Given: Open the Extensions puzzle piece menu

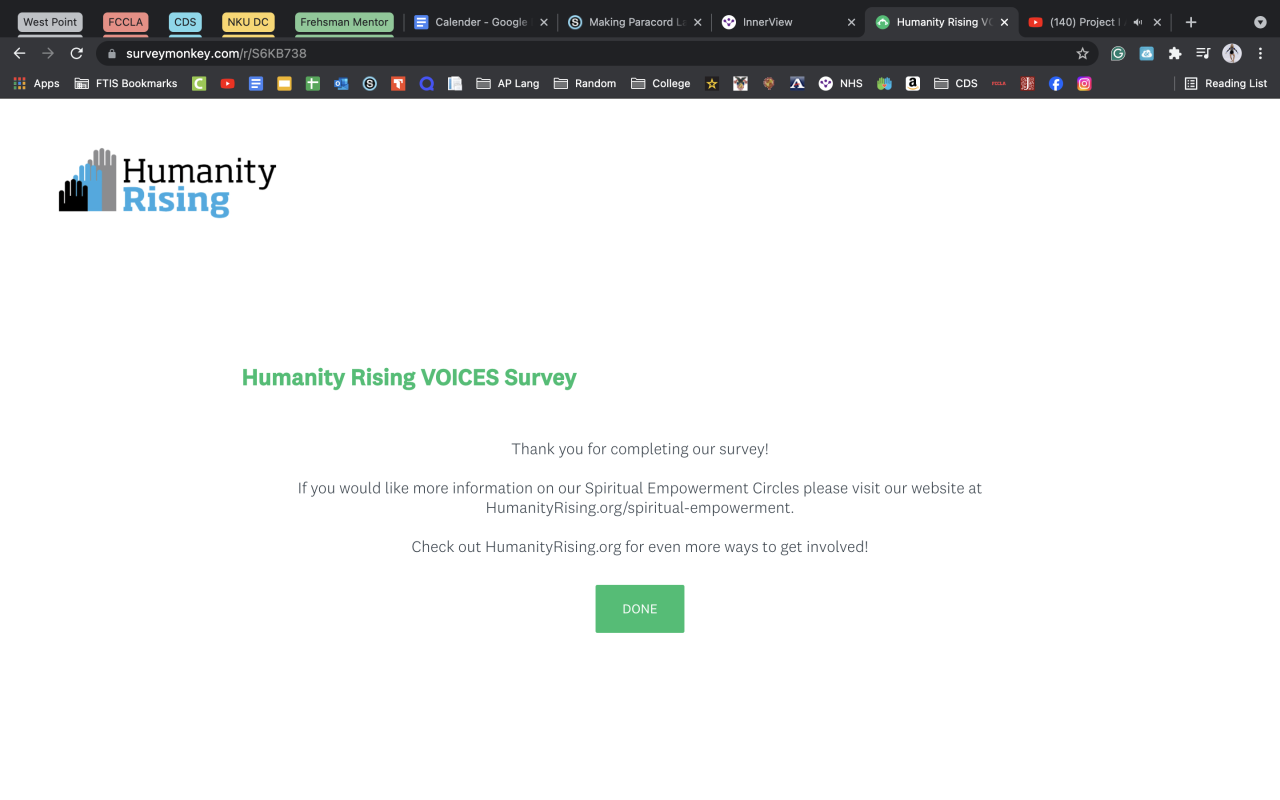Looking at the screenshot, I should pos(1175,53).
